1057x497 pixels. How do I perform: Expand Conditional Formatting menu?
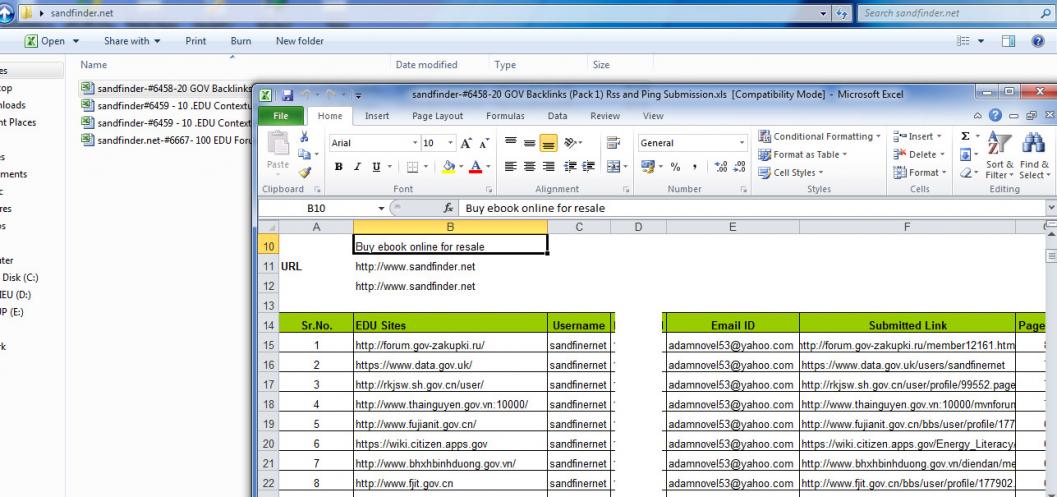tap(819, 136)
